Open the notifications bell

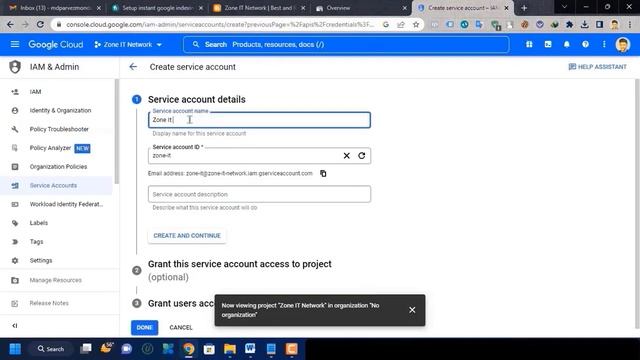click(x=567, y=44)
